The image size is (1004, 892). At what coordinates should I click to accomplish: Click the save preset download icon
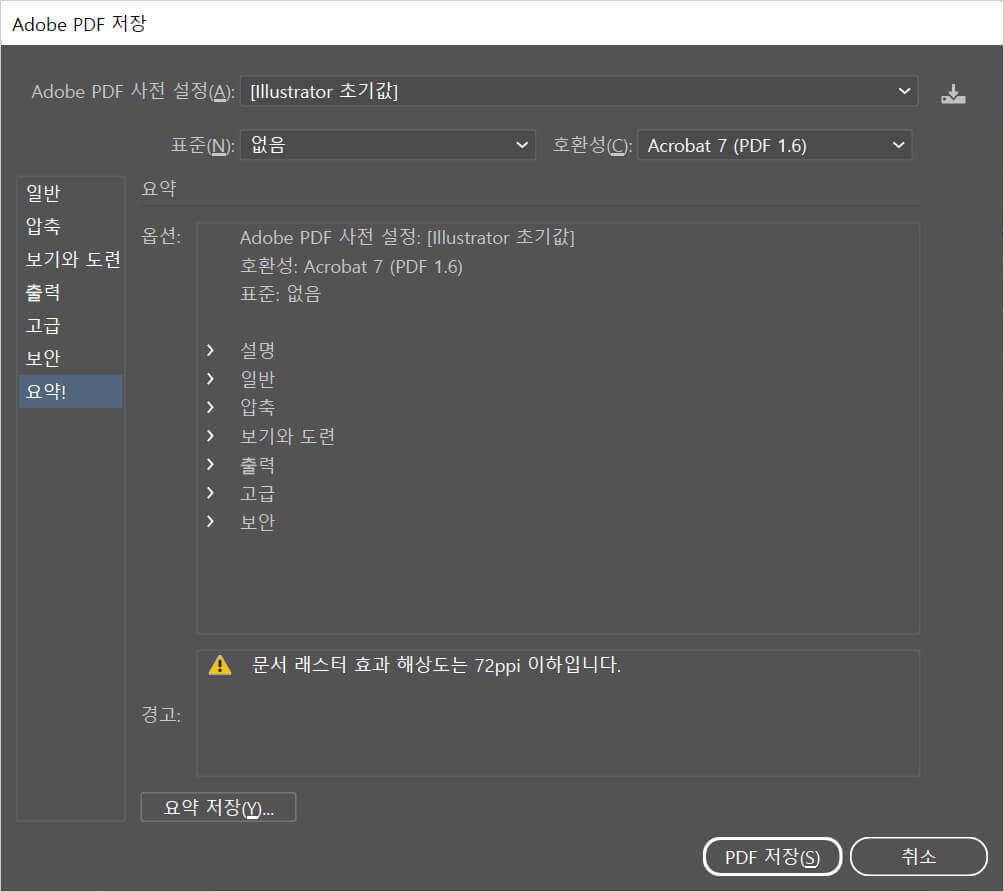953,93
